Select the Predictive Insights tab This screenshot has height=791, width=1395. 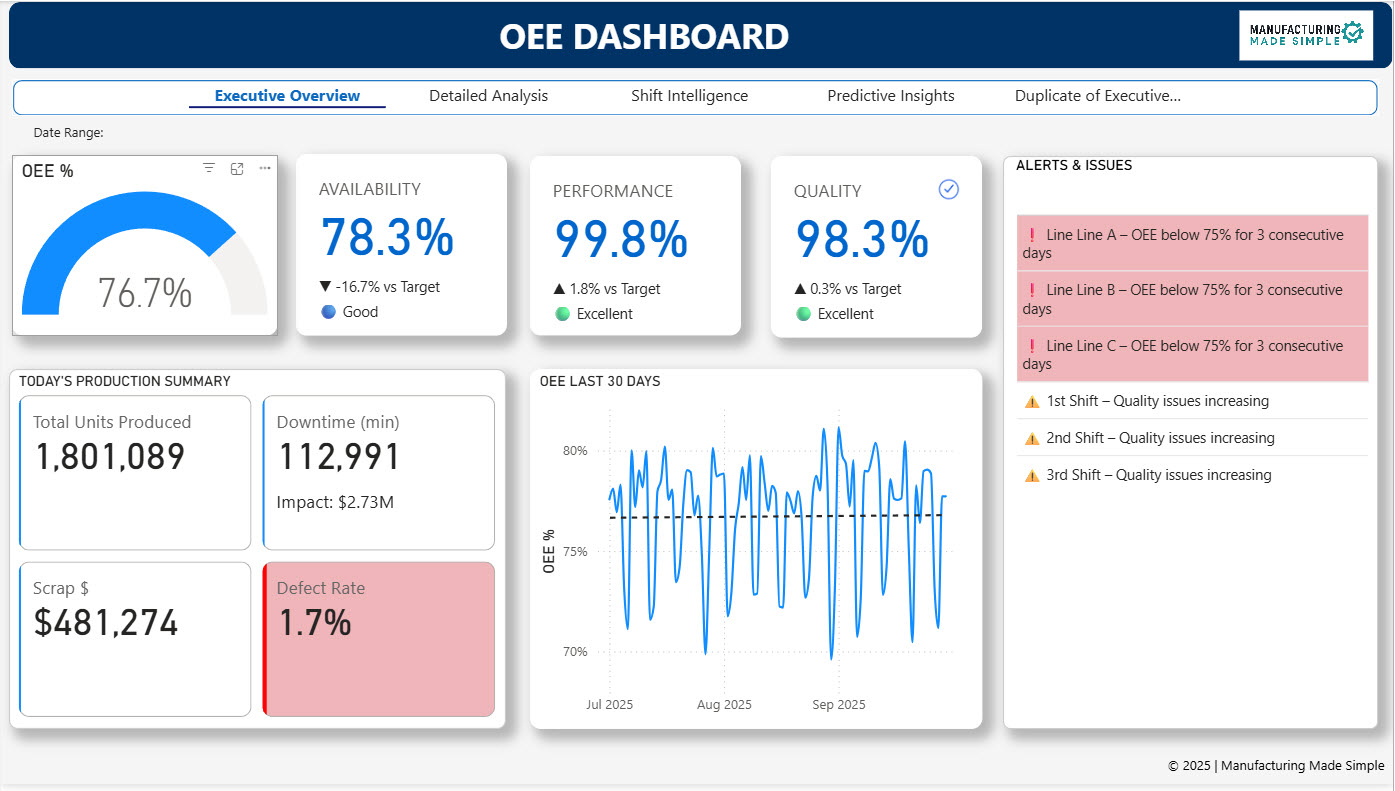pos(890,95)
